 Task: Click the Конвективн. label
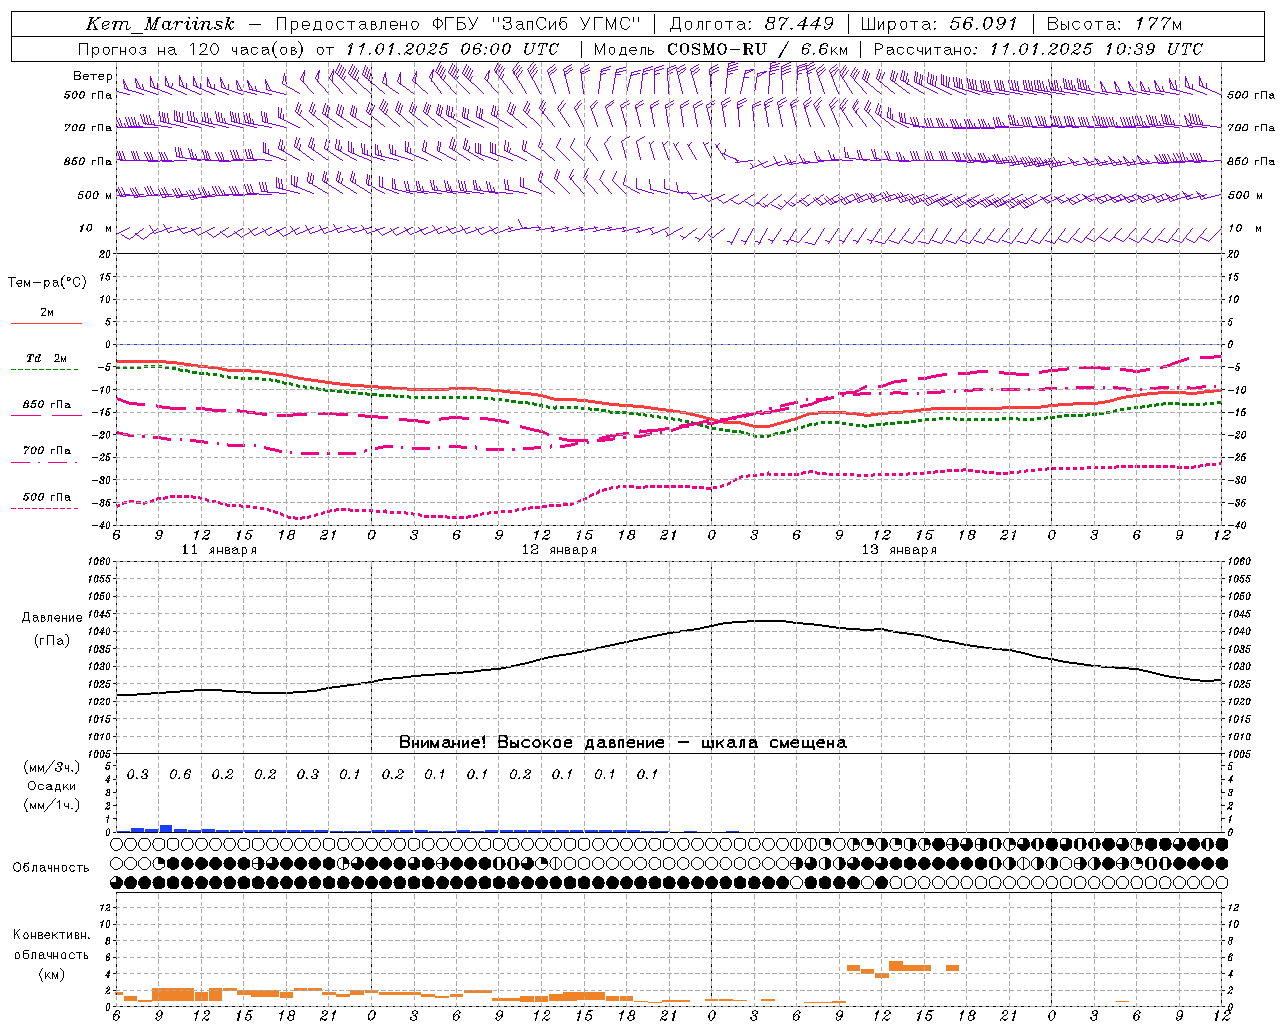52,935
